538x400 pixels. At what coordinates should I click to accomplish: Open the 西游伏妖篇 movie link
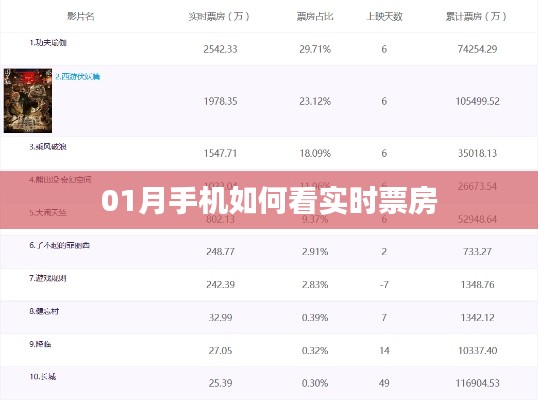click(78, 77)
